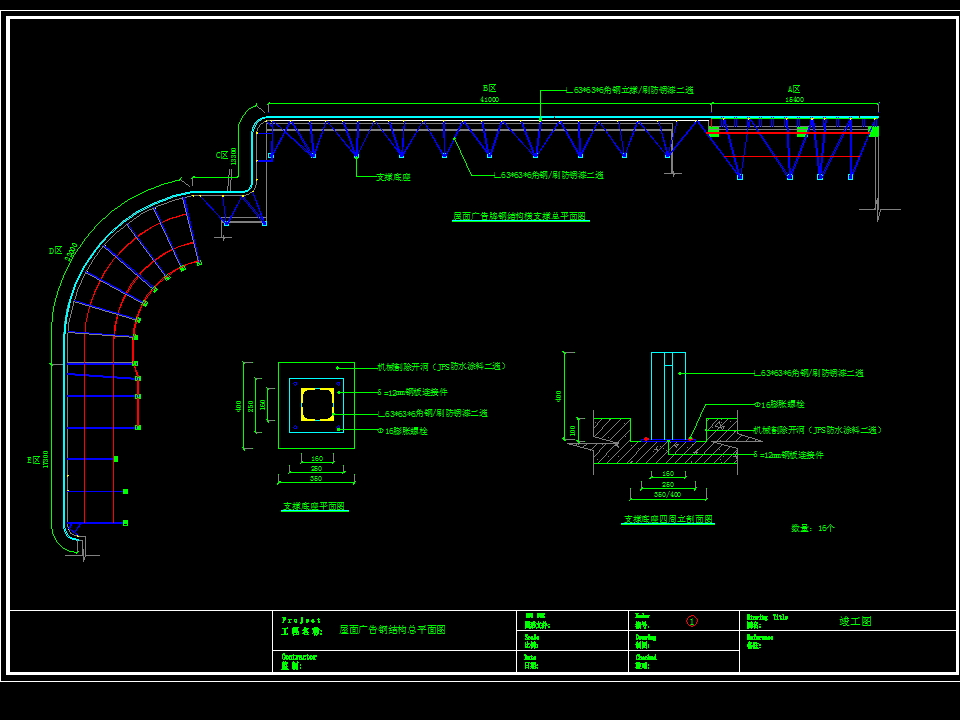This screenshot has width=960, height=720.
Task: Click the 支撑底座平面图 drawing title
Action: click(314, 507)
